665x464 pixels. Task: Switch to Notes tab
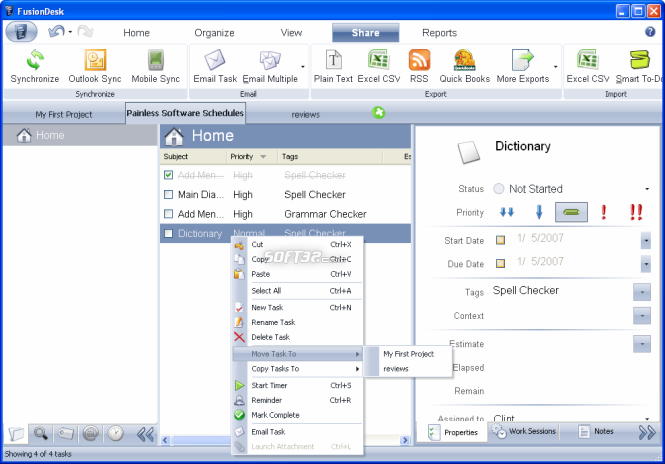pos(595,432)
